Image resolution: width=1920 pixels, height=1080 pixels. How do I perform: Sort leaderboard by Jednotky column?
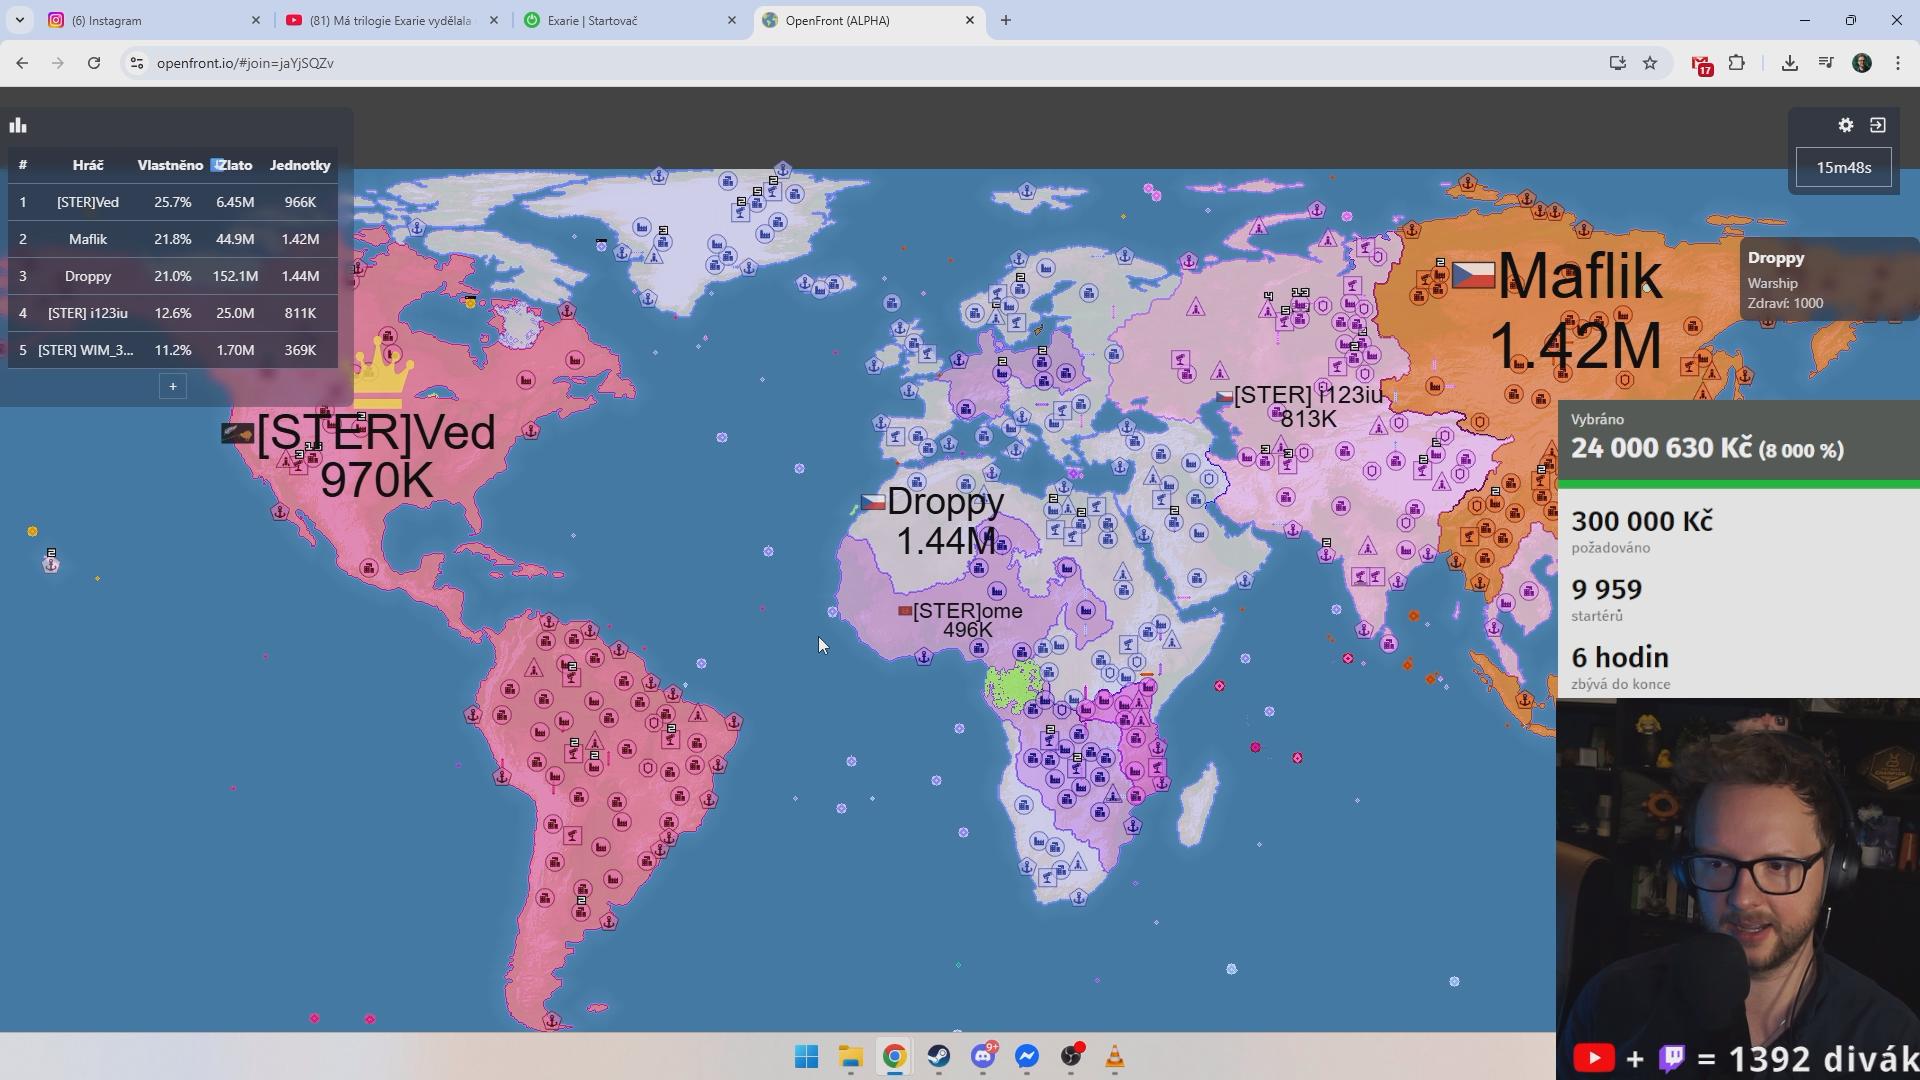tap(299, 165)
